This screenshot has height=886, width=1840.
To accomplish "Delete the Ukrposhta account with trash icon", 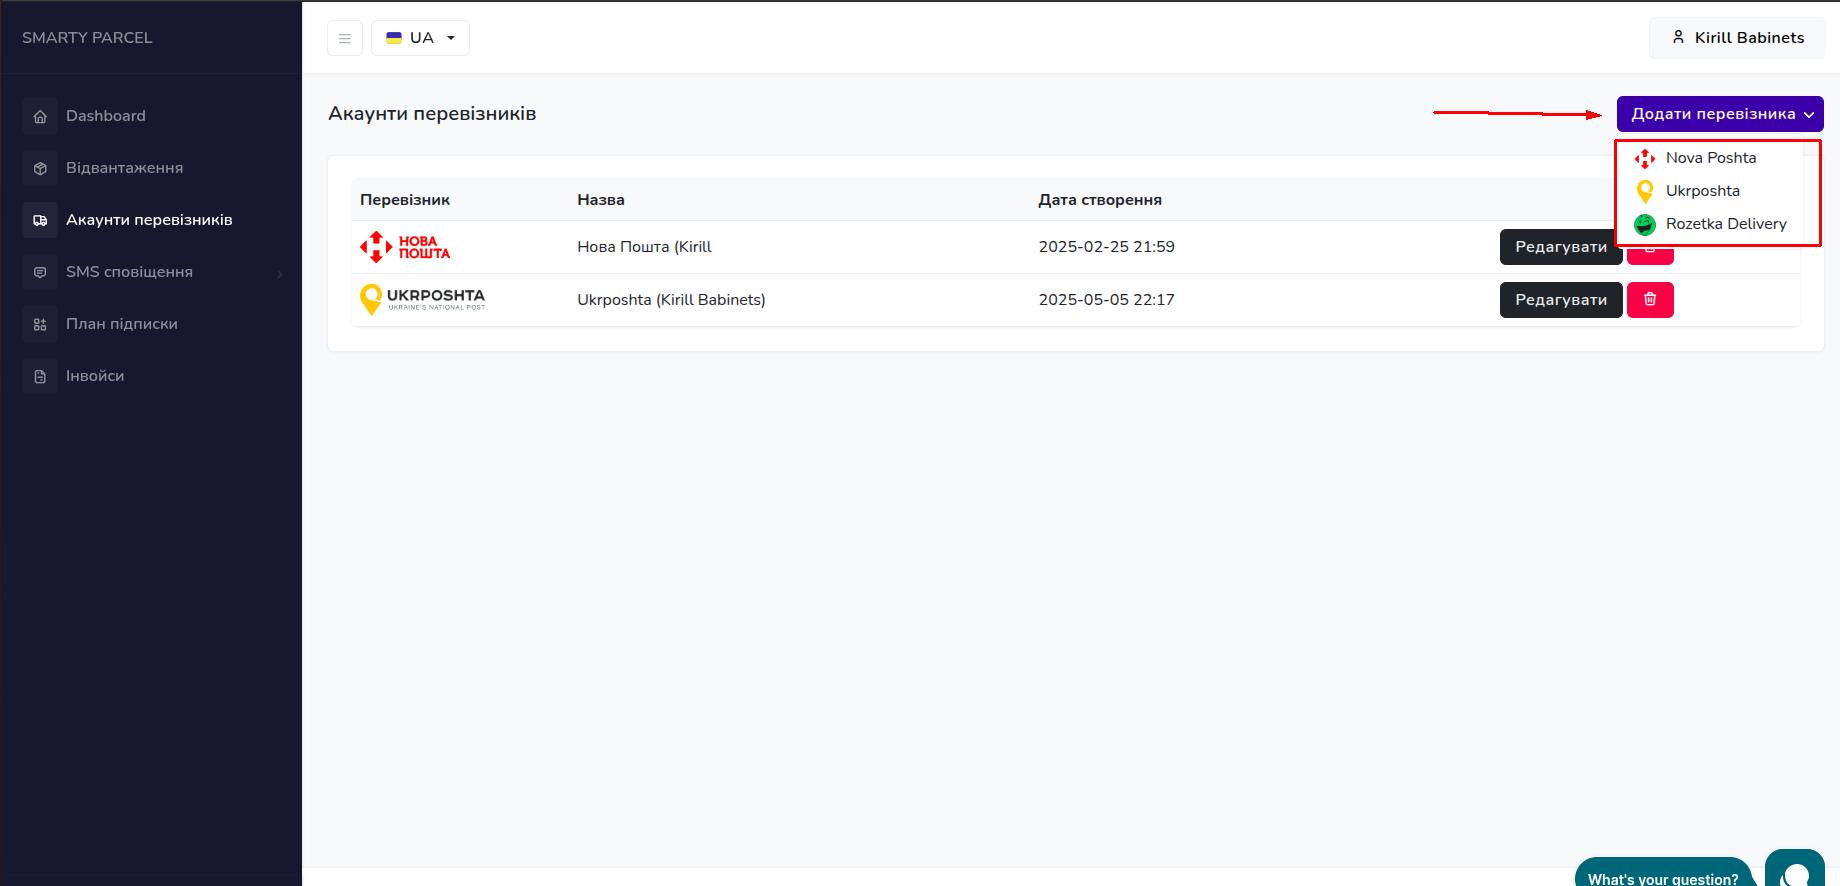I will [1650, 300].
